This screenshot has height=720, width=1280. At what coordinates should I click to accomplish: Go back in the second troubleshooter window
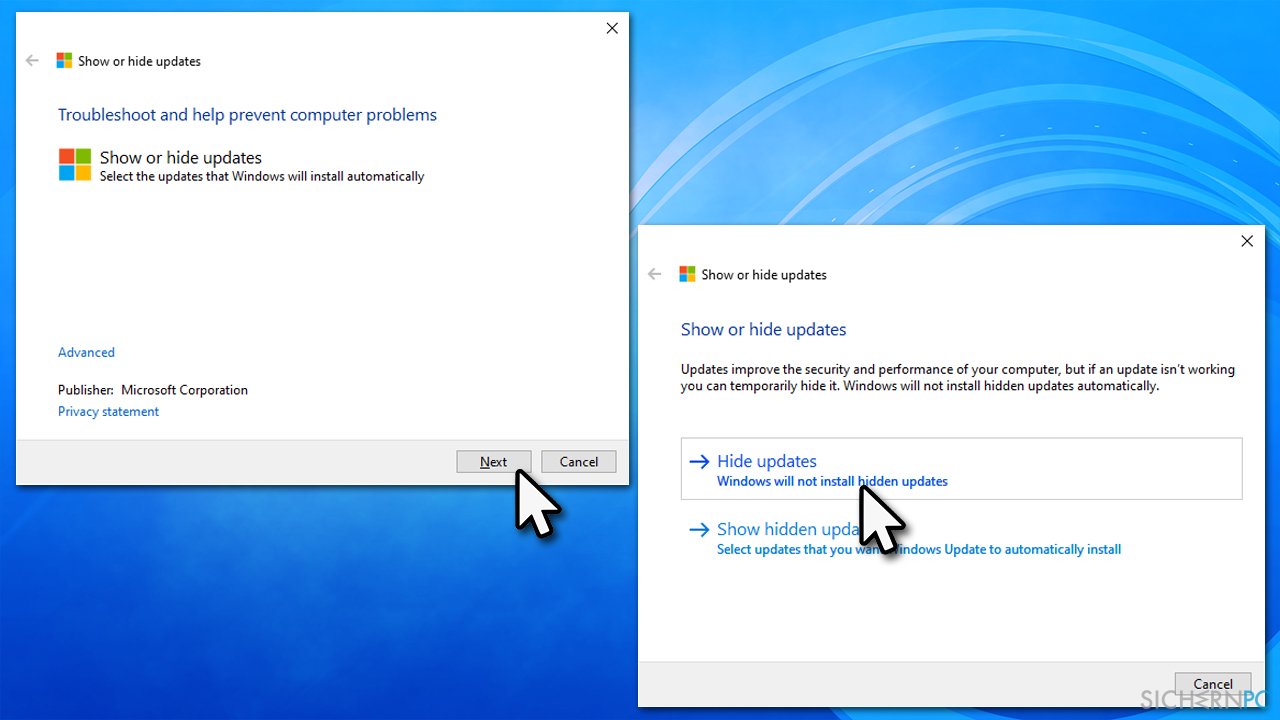tap(655, 274)
